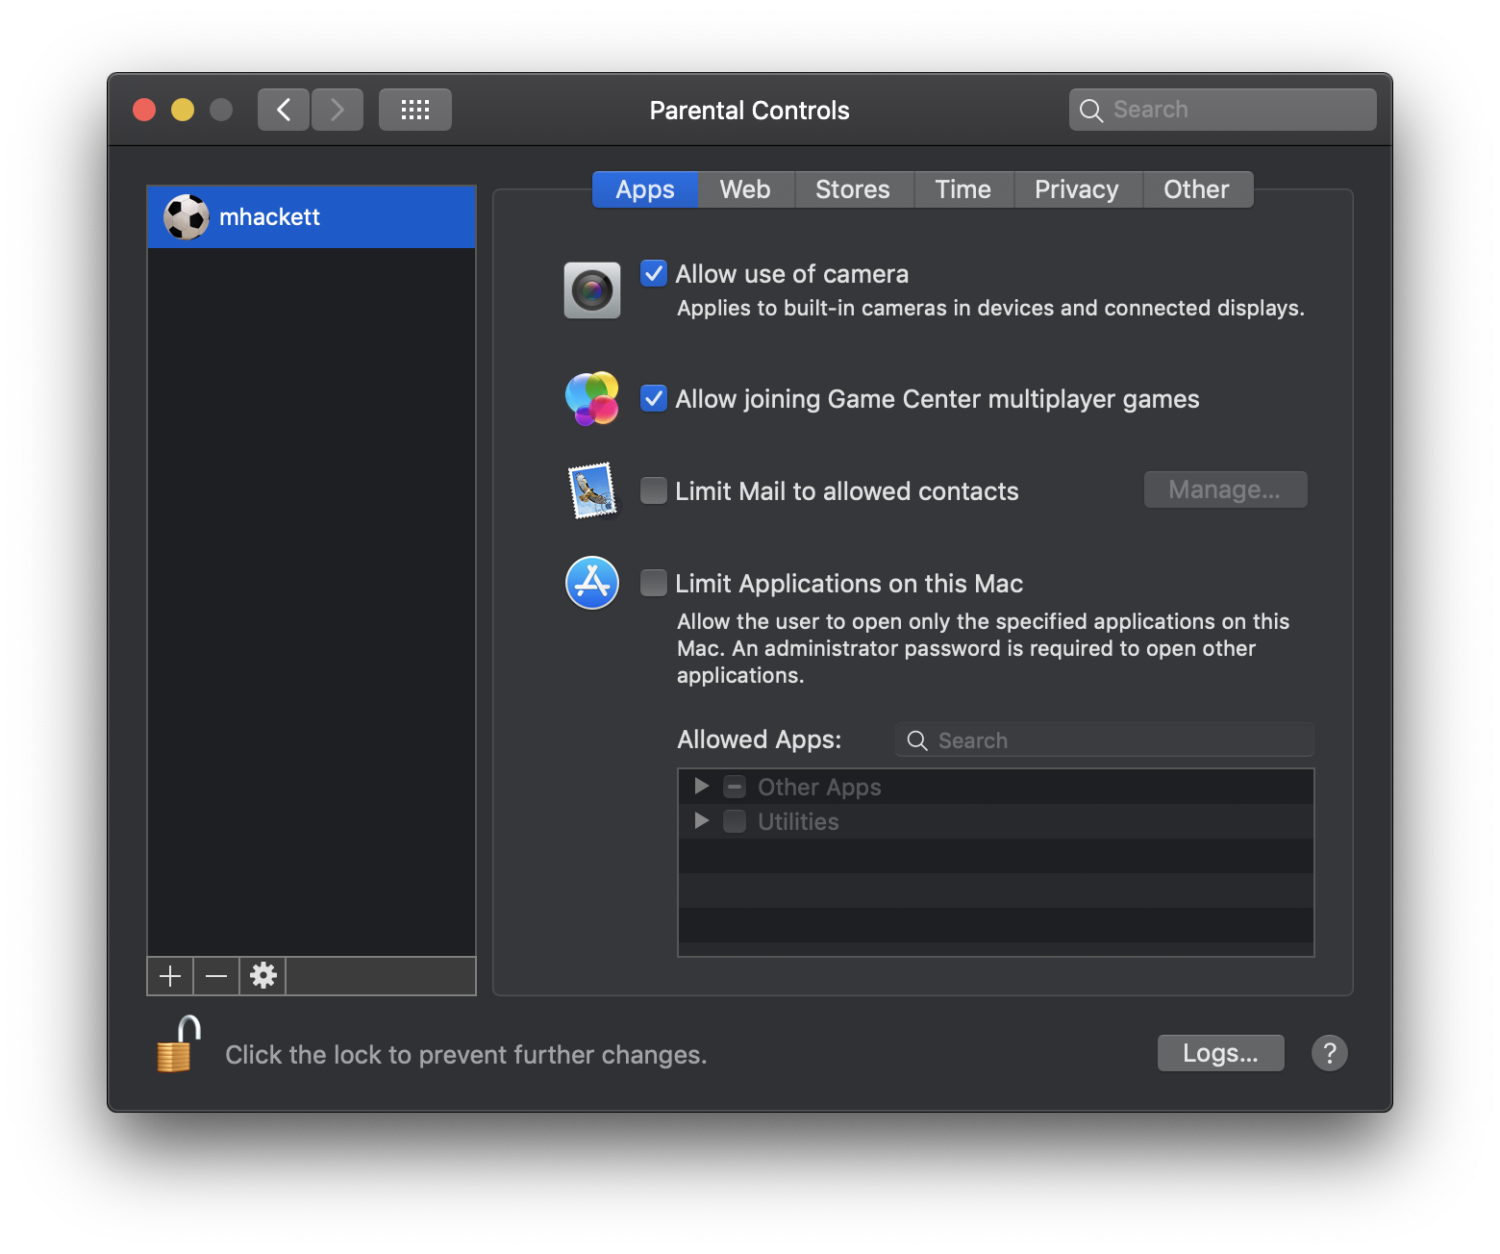Screen dimensions: 1500x1254
Task: Enable Limit Applications on this Mac
Action: [x=653, y=582]
